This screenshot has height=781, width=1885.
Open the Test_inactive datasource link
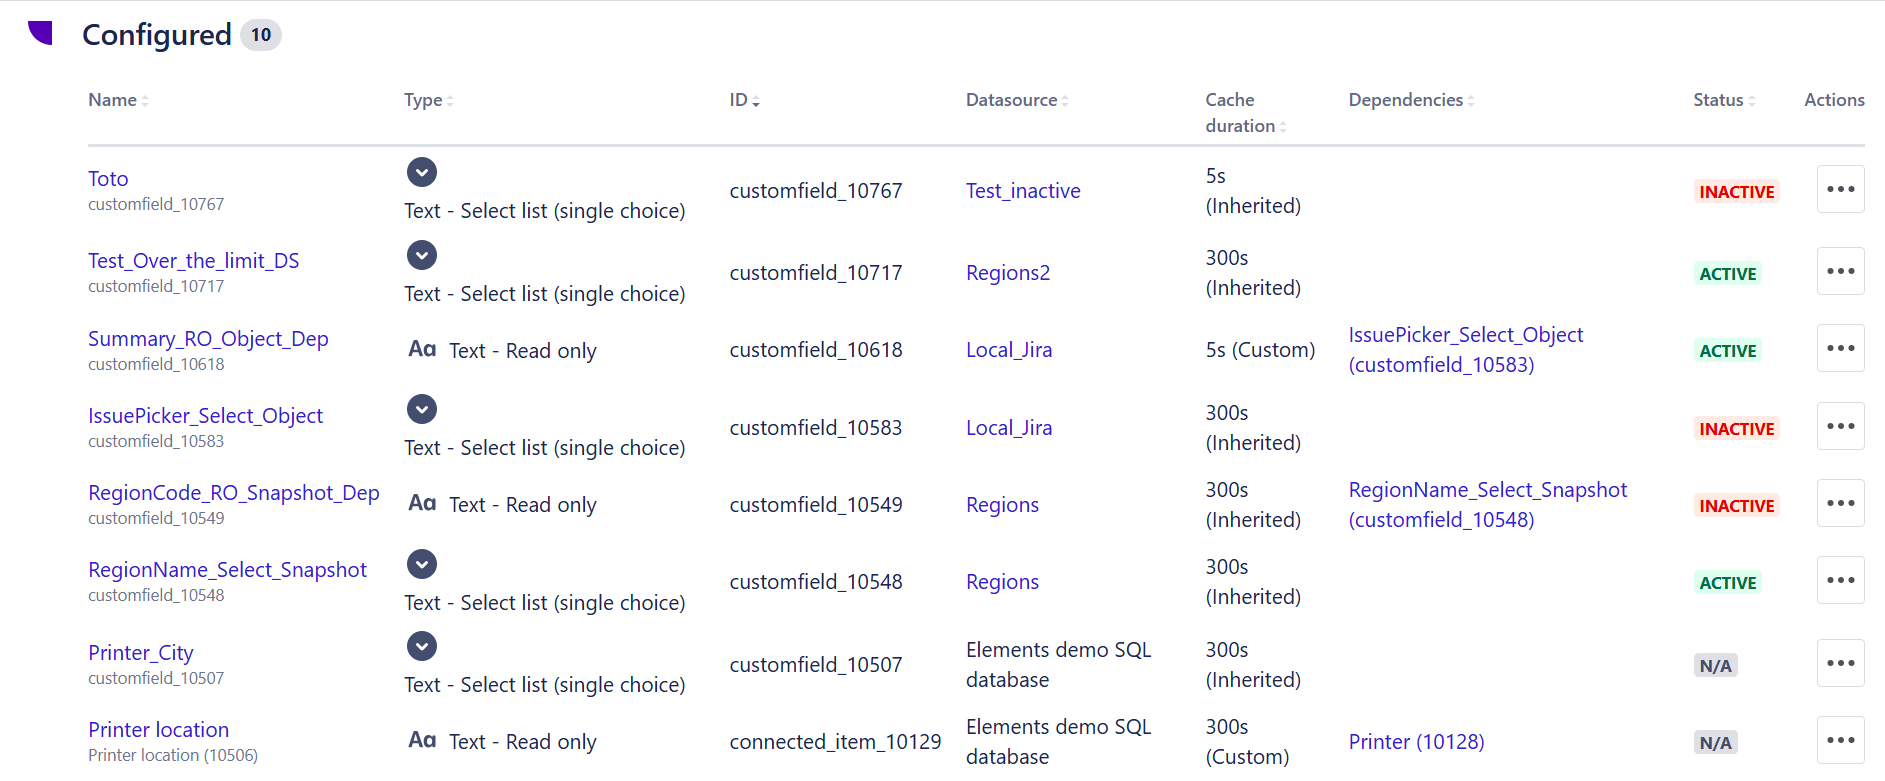pyautogui.click(x=1023, y=191)
